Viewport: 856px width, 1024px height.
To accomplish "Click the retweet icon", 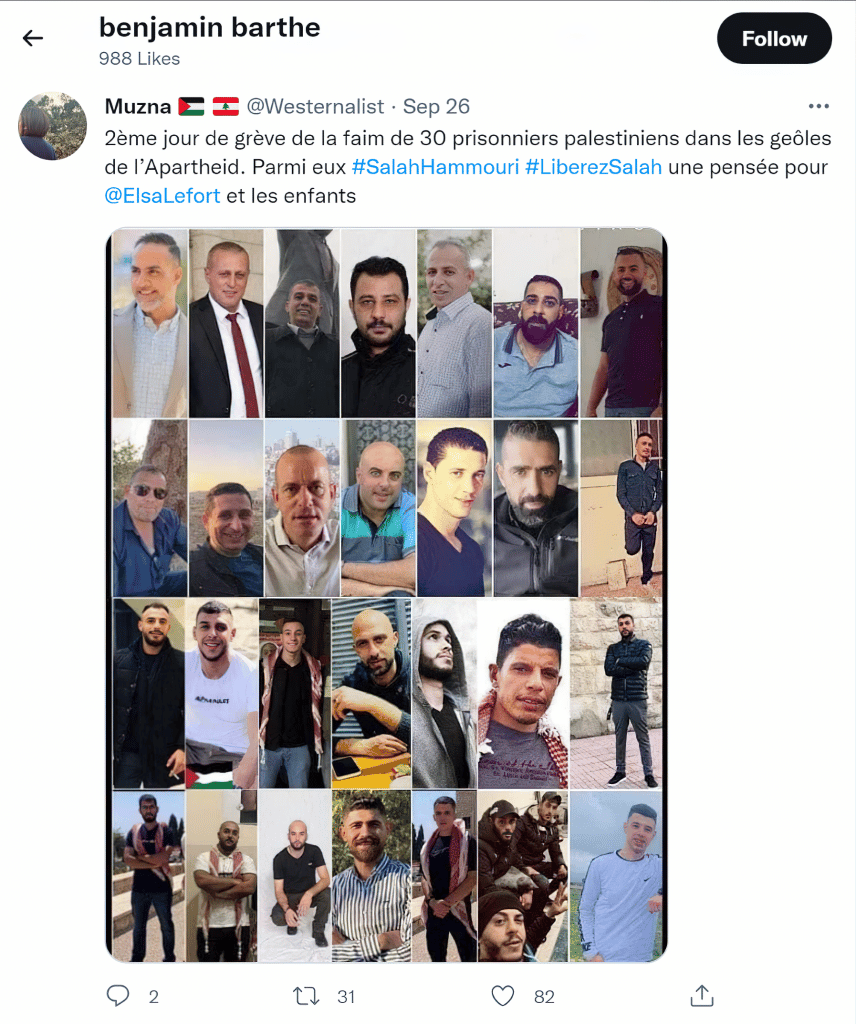I will coord(306,996).
